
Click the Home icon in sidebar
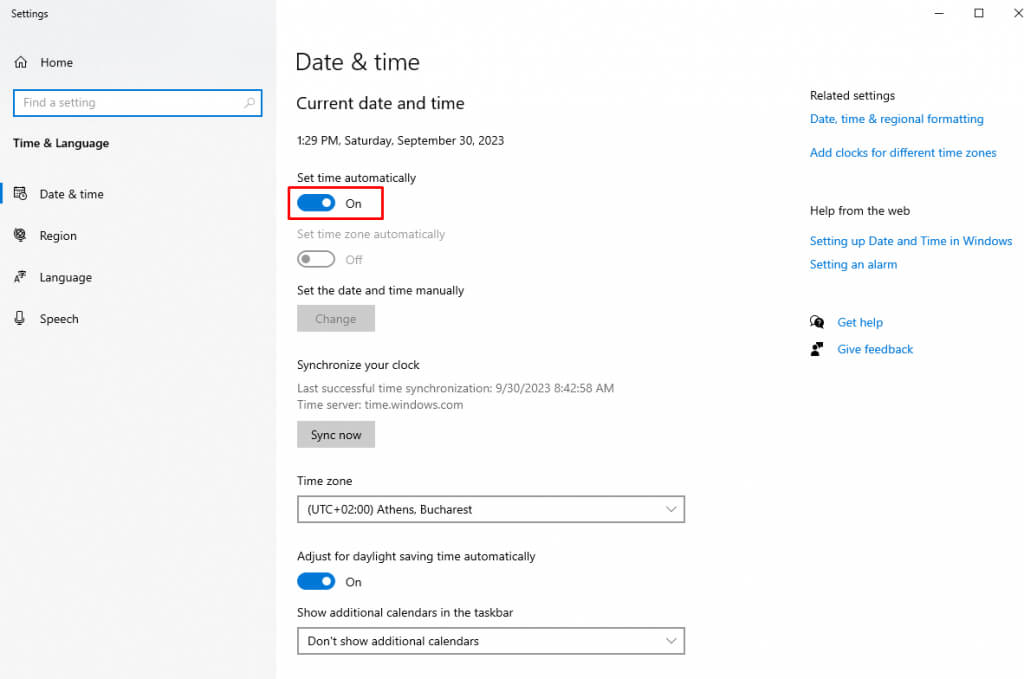[x=21, y=62]
